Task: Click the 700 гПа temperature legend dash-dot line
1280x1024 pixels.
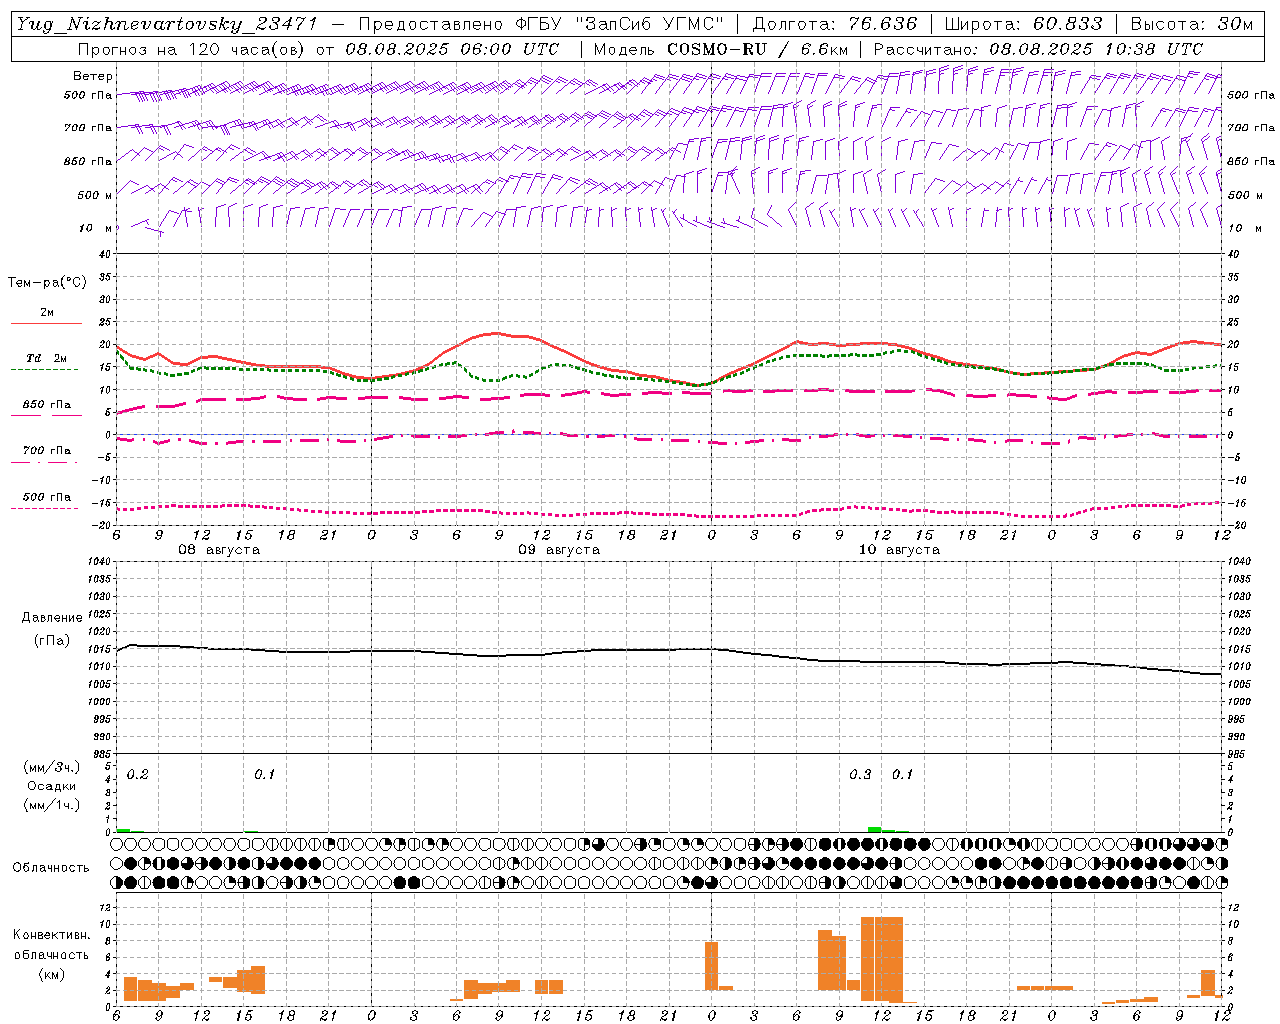Action: tap(44, 462)
